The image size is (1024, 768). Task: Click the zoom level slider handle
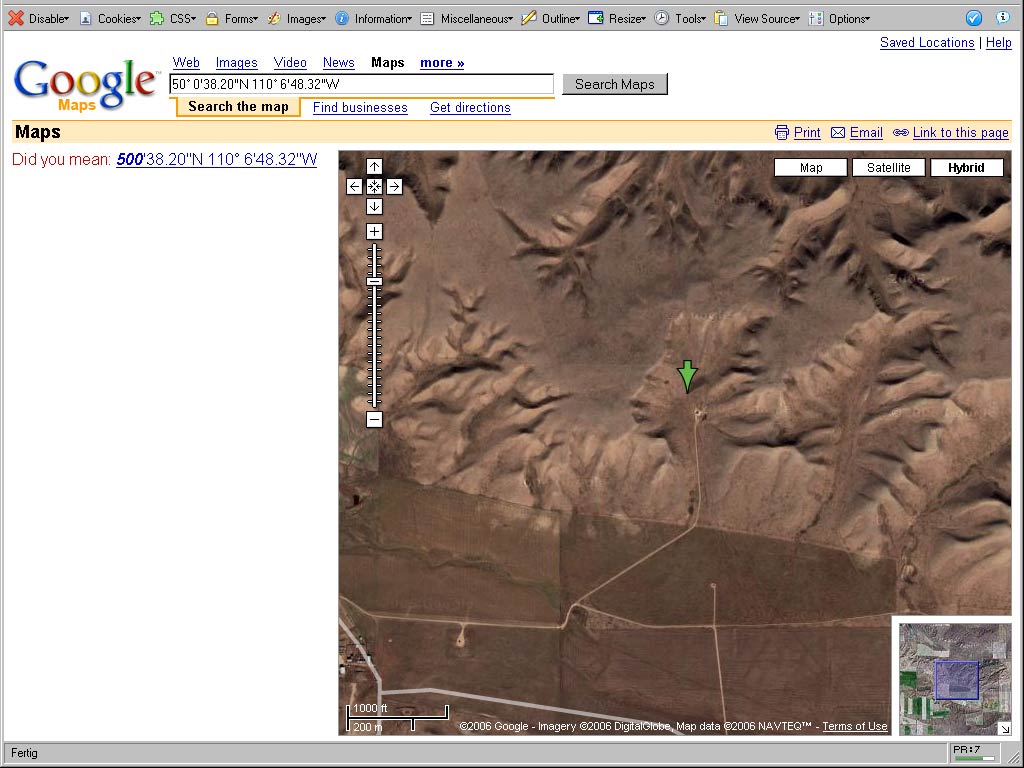click(374, 282)
